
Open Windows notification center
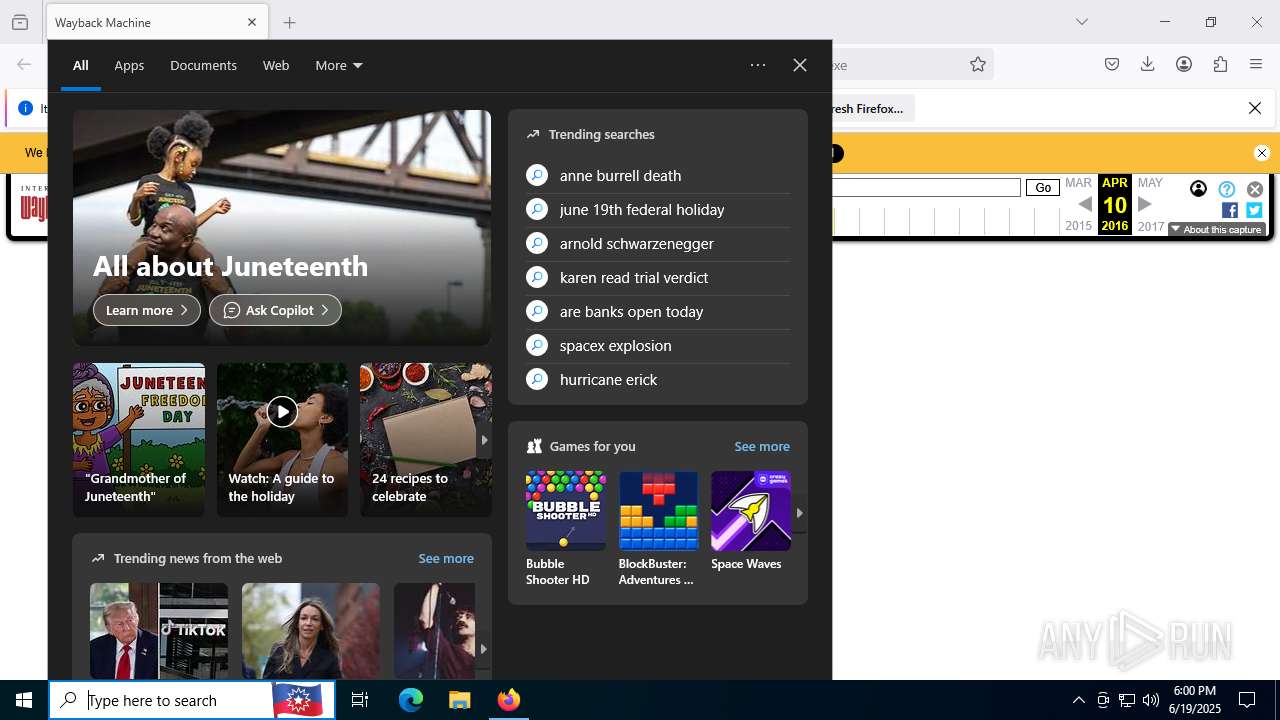tap(1247, 700)
